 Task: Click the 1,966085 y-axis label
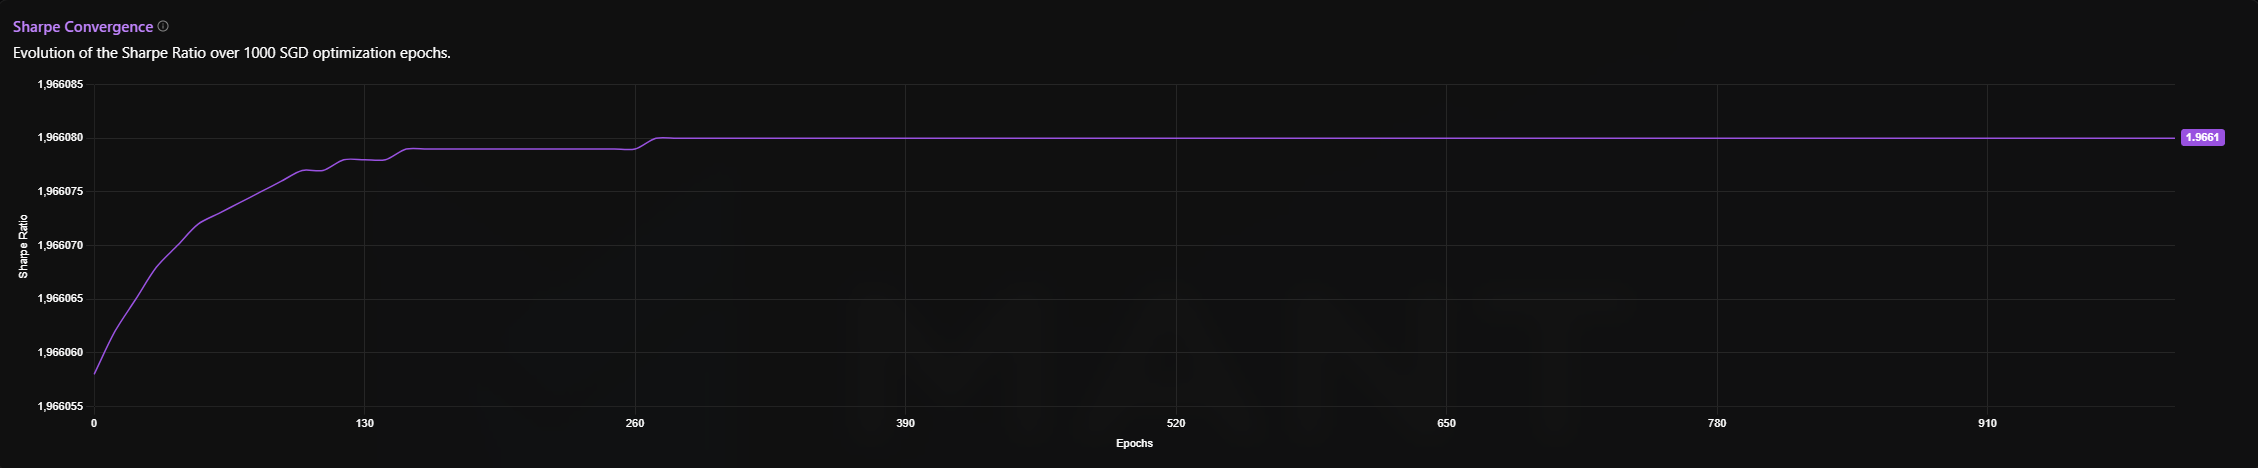(60, 85)
